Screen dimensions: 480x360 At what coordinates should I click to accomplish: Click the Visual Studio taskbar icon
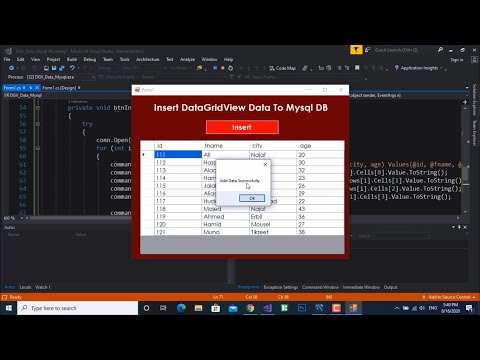pyautogui.click(x=267, y=308)
